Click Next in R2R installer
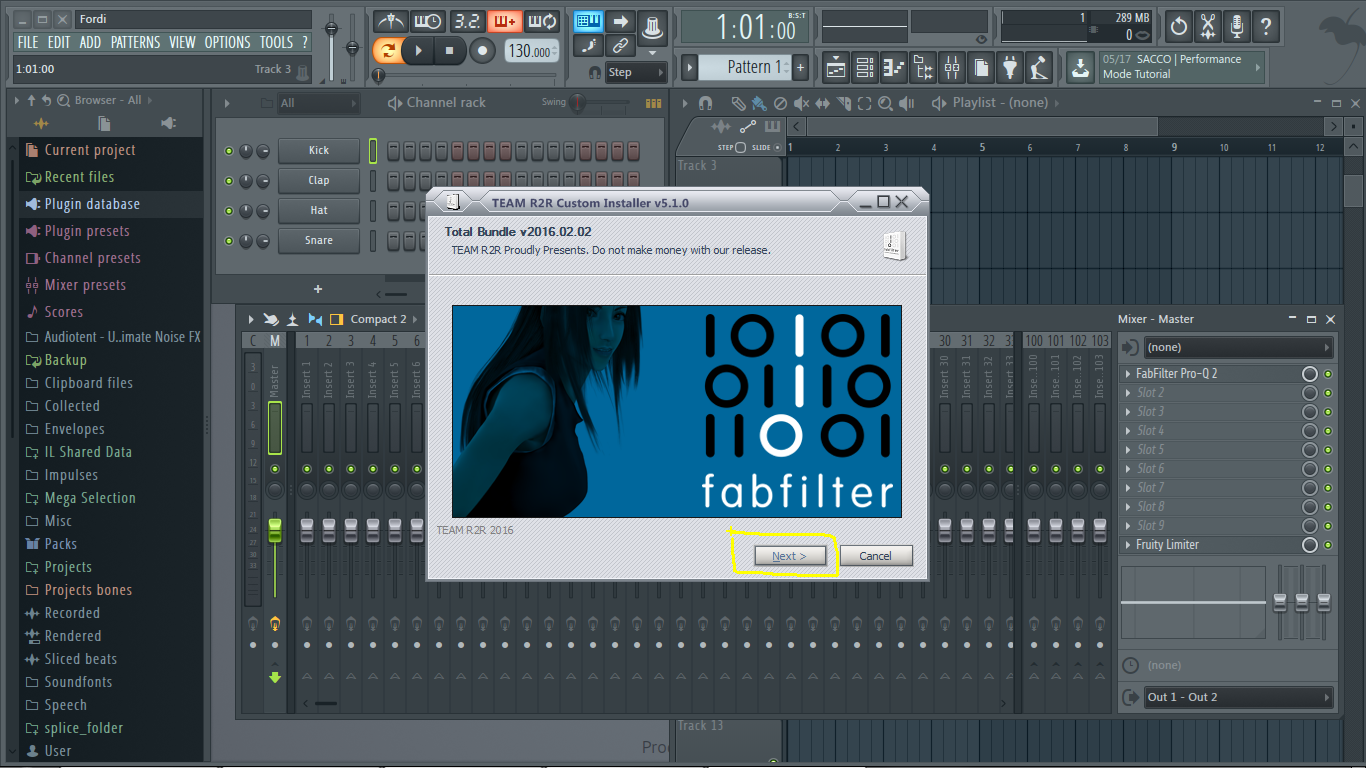Viewport: 1366px width, 768px height. coord(790,556)
